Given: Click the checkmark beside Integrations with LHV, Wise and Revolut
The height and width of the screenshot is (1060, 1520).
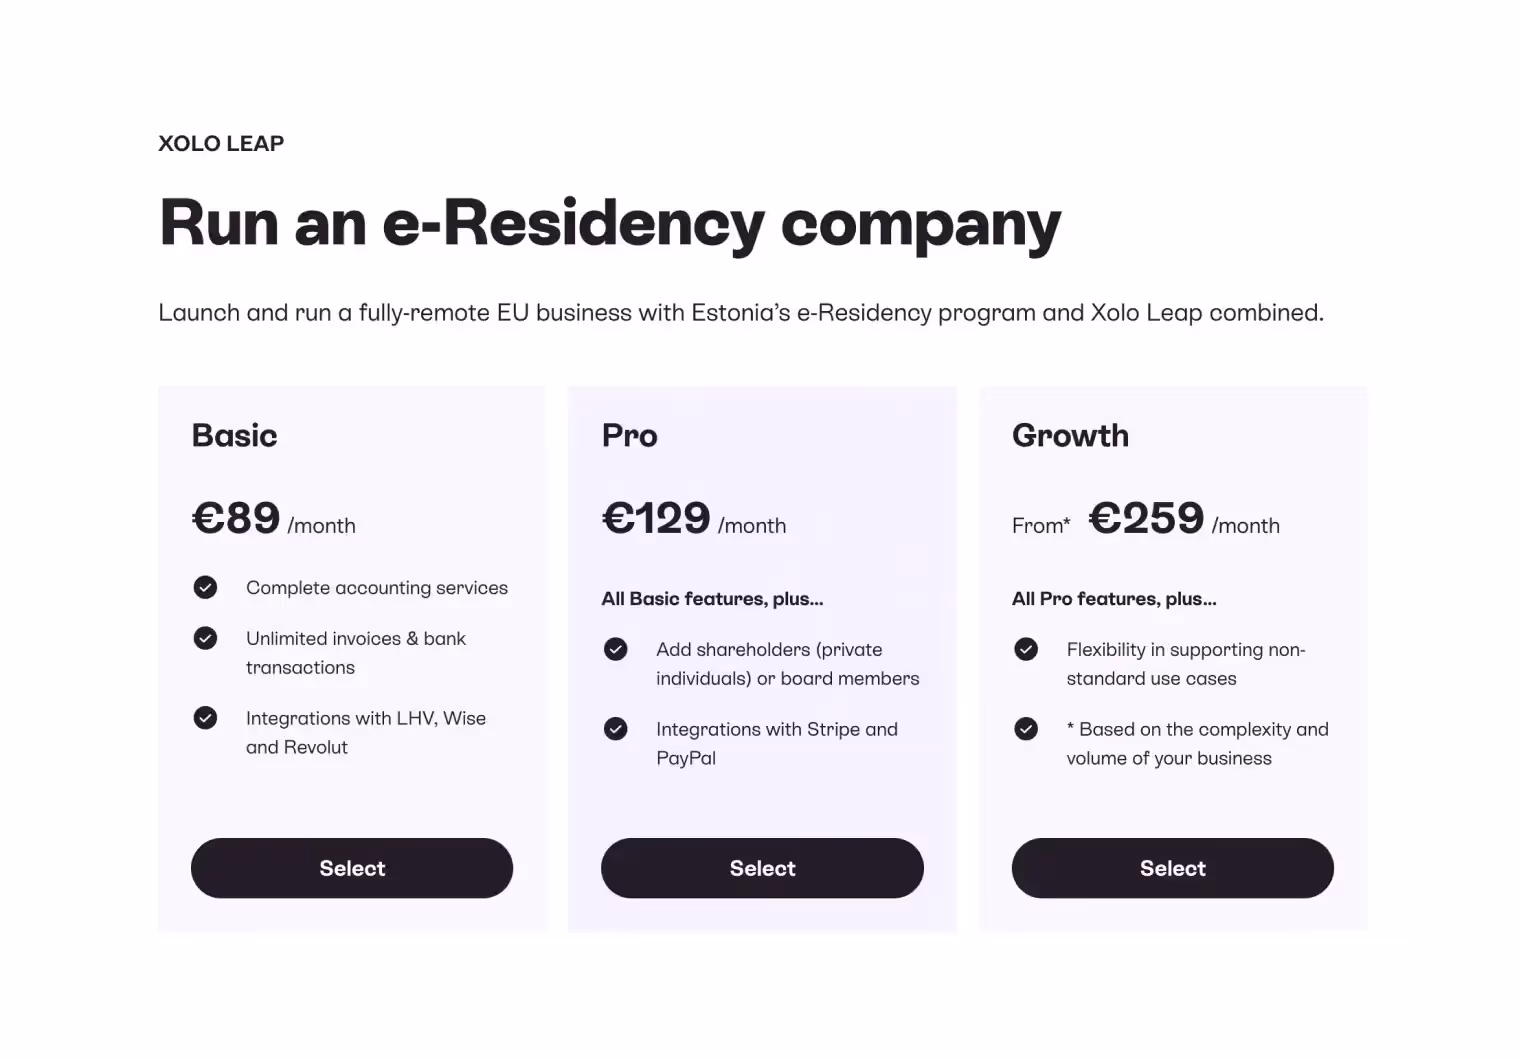Looking at the screenshot, I should coord(205,718).
